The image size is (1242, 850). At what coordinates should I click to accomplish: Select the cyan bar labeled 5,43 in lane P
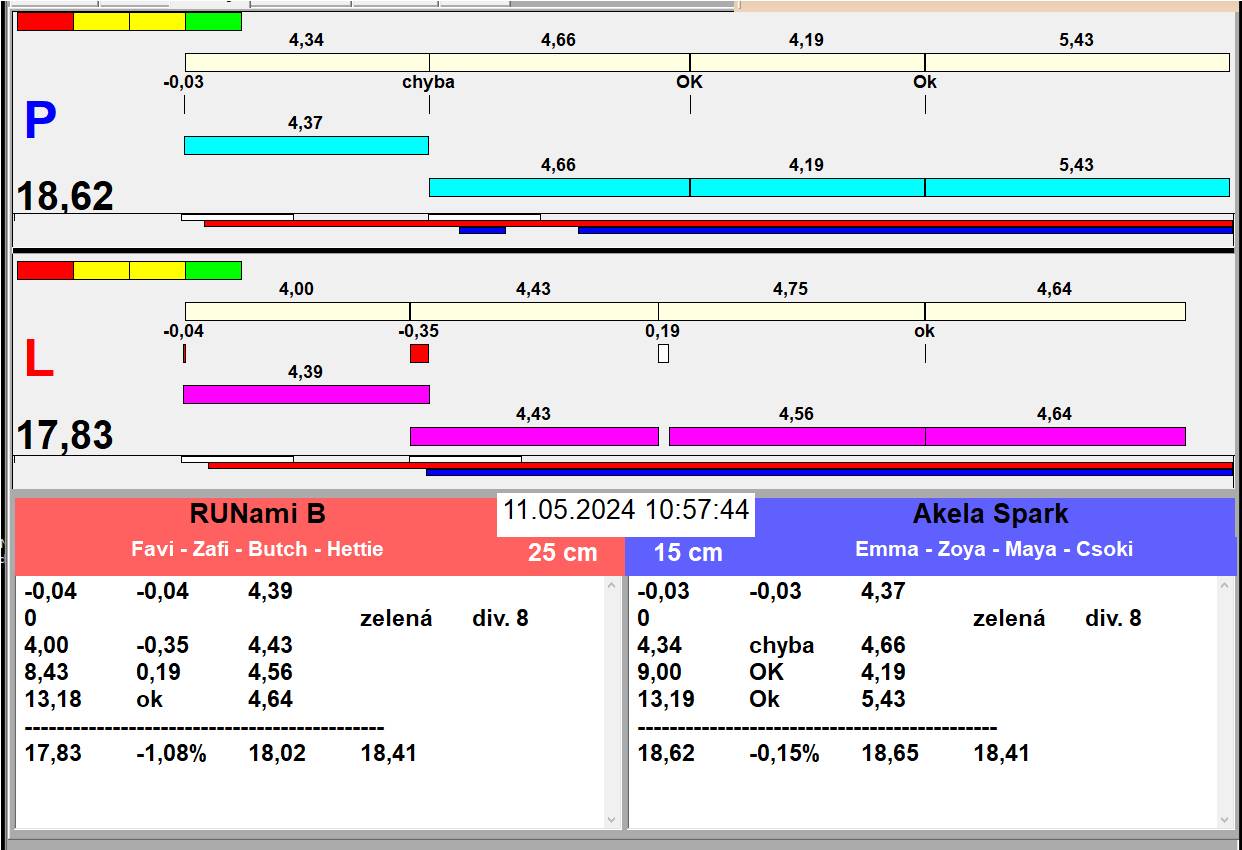click(x=1077, y=187)
